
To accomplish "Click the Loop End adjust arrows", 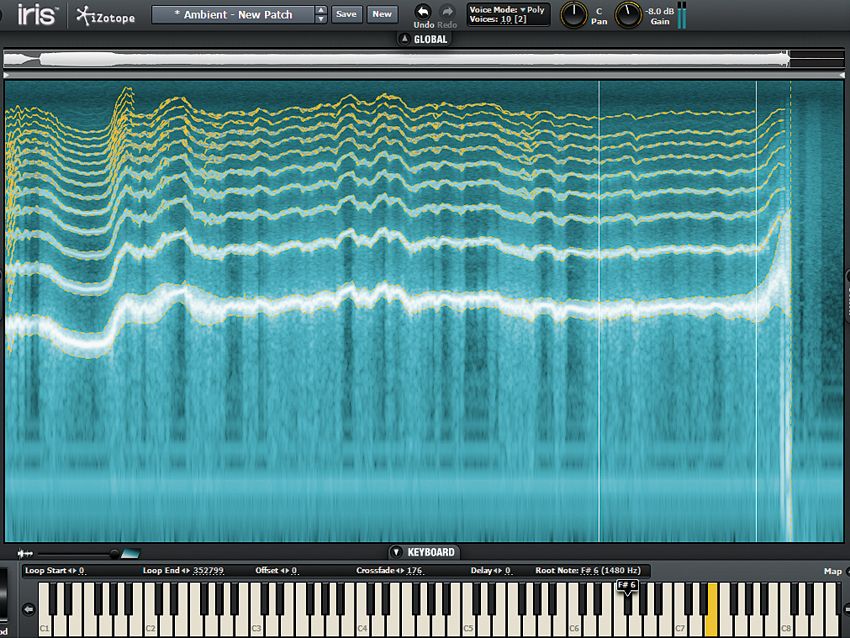I will 186,571.
